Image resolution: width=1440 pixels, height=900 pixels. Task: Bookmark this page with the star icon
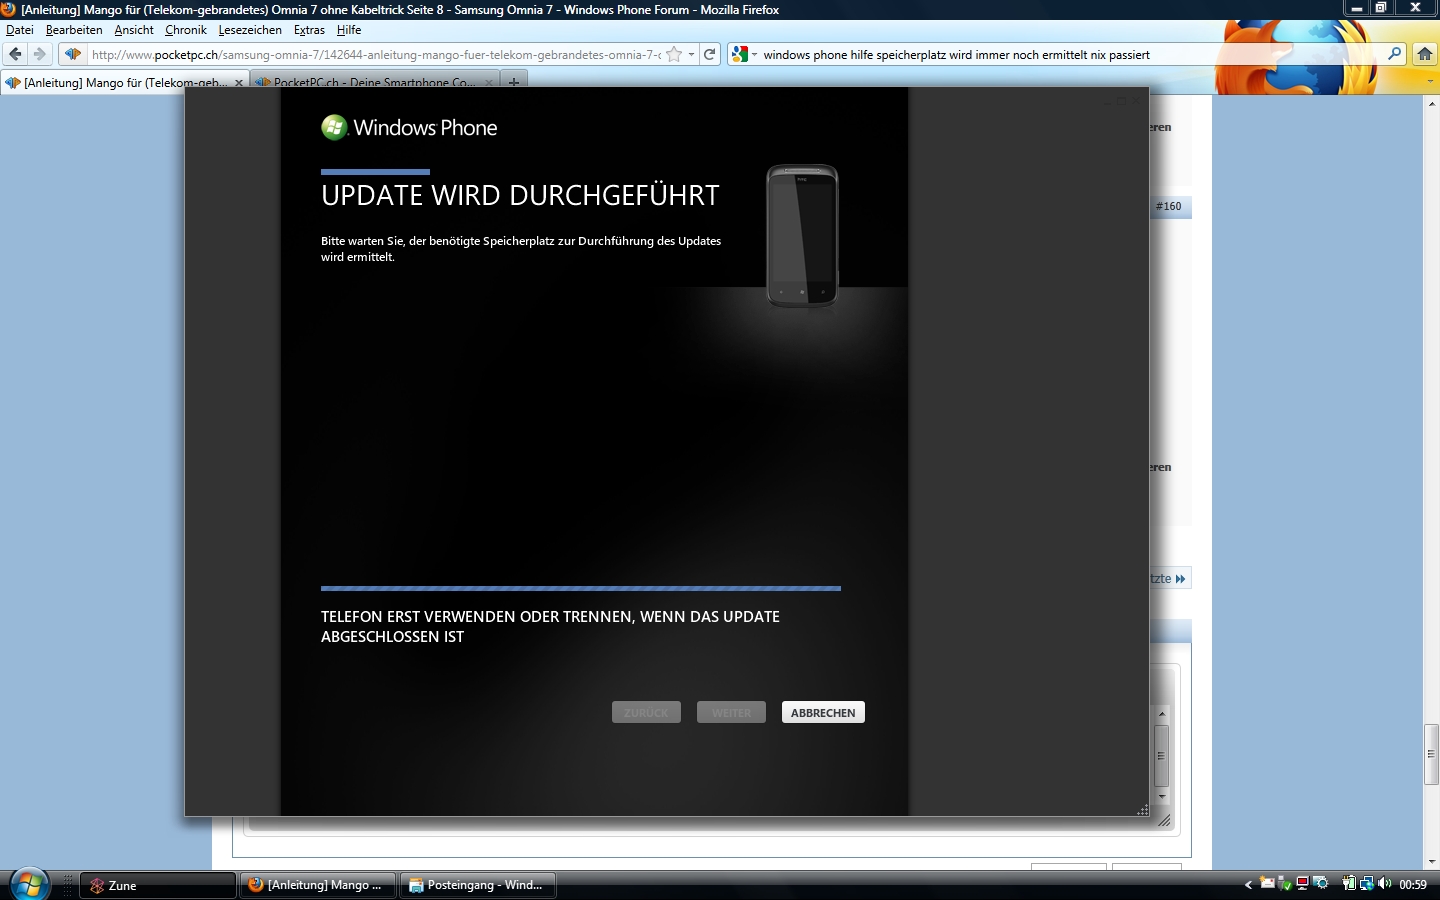[x=674, y=54]
